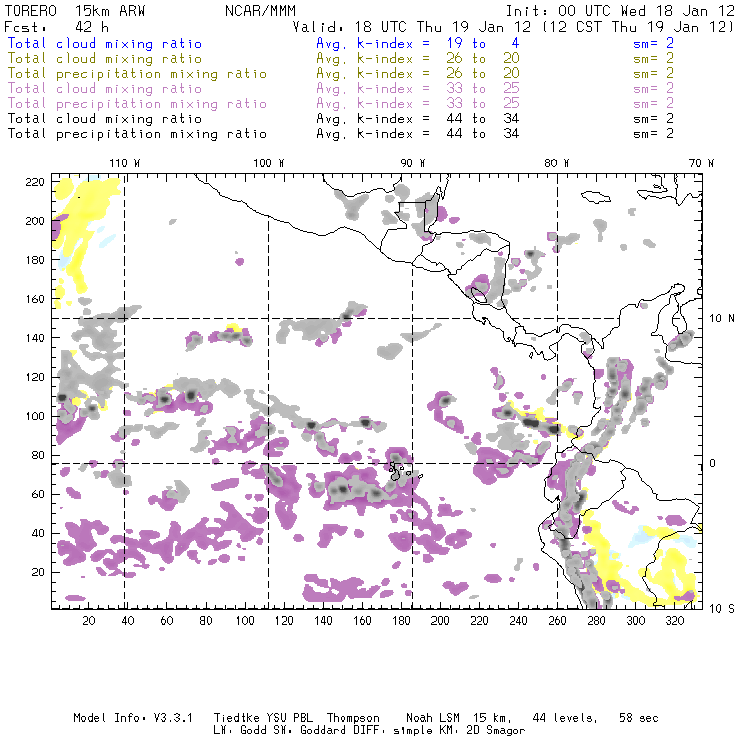Click the blue 'Avg. k-index = 19 to 4' text
The image size is (740, 740).
click(418, 43)
